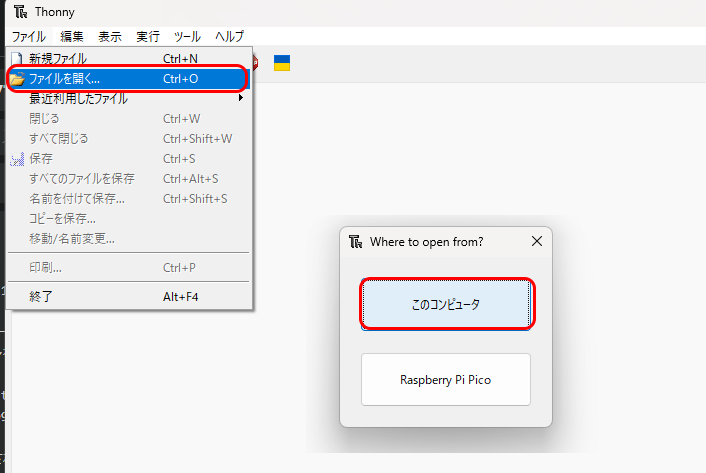Click the 名前を付けて保存... entry

point(129,198)
